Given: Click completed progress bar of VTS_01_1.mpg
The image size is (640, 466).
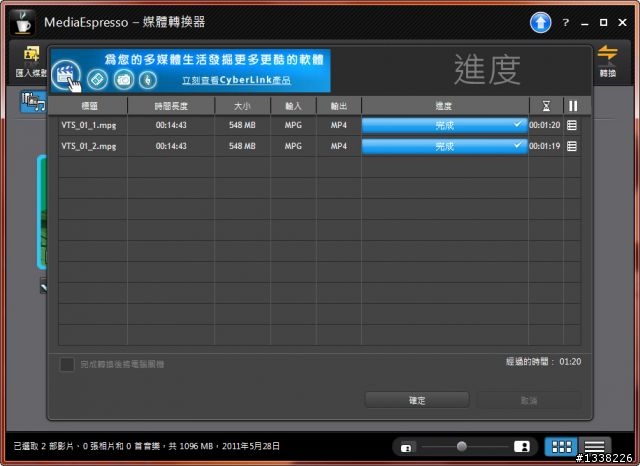Looking at the screenshot, I should 444,125.
